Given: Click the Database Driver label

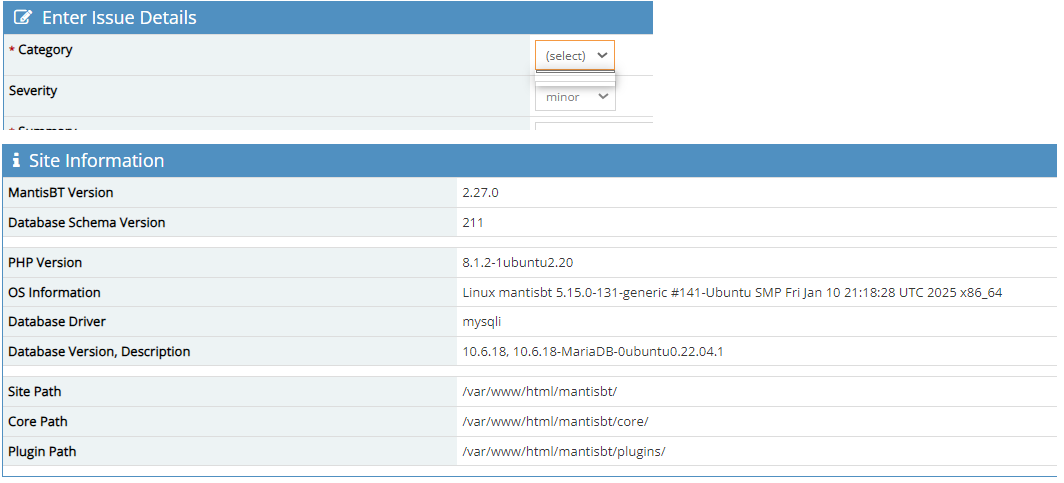Looking at the screenshot, I should click(57, 322).
